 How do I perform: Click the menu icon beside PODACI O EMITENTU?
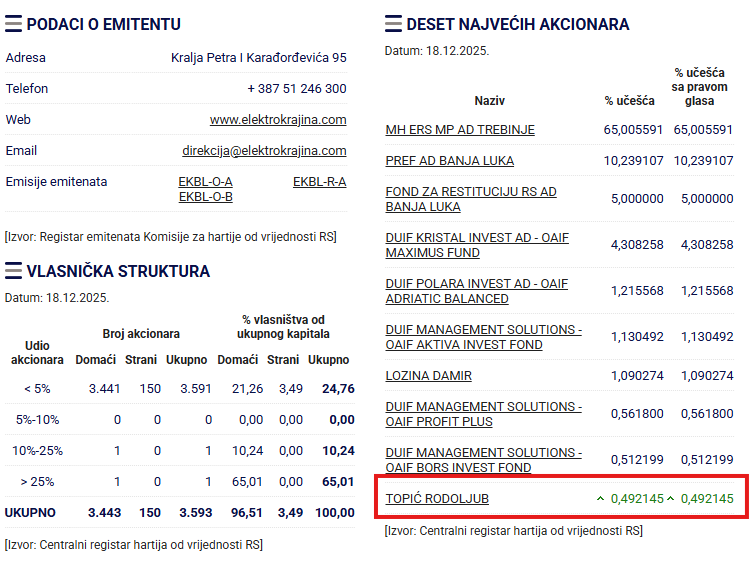tap(14, 24)
